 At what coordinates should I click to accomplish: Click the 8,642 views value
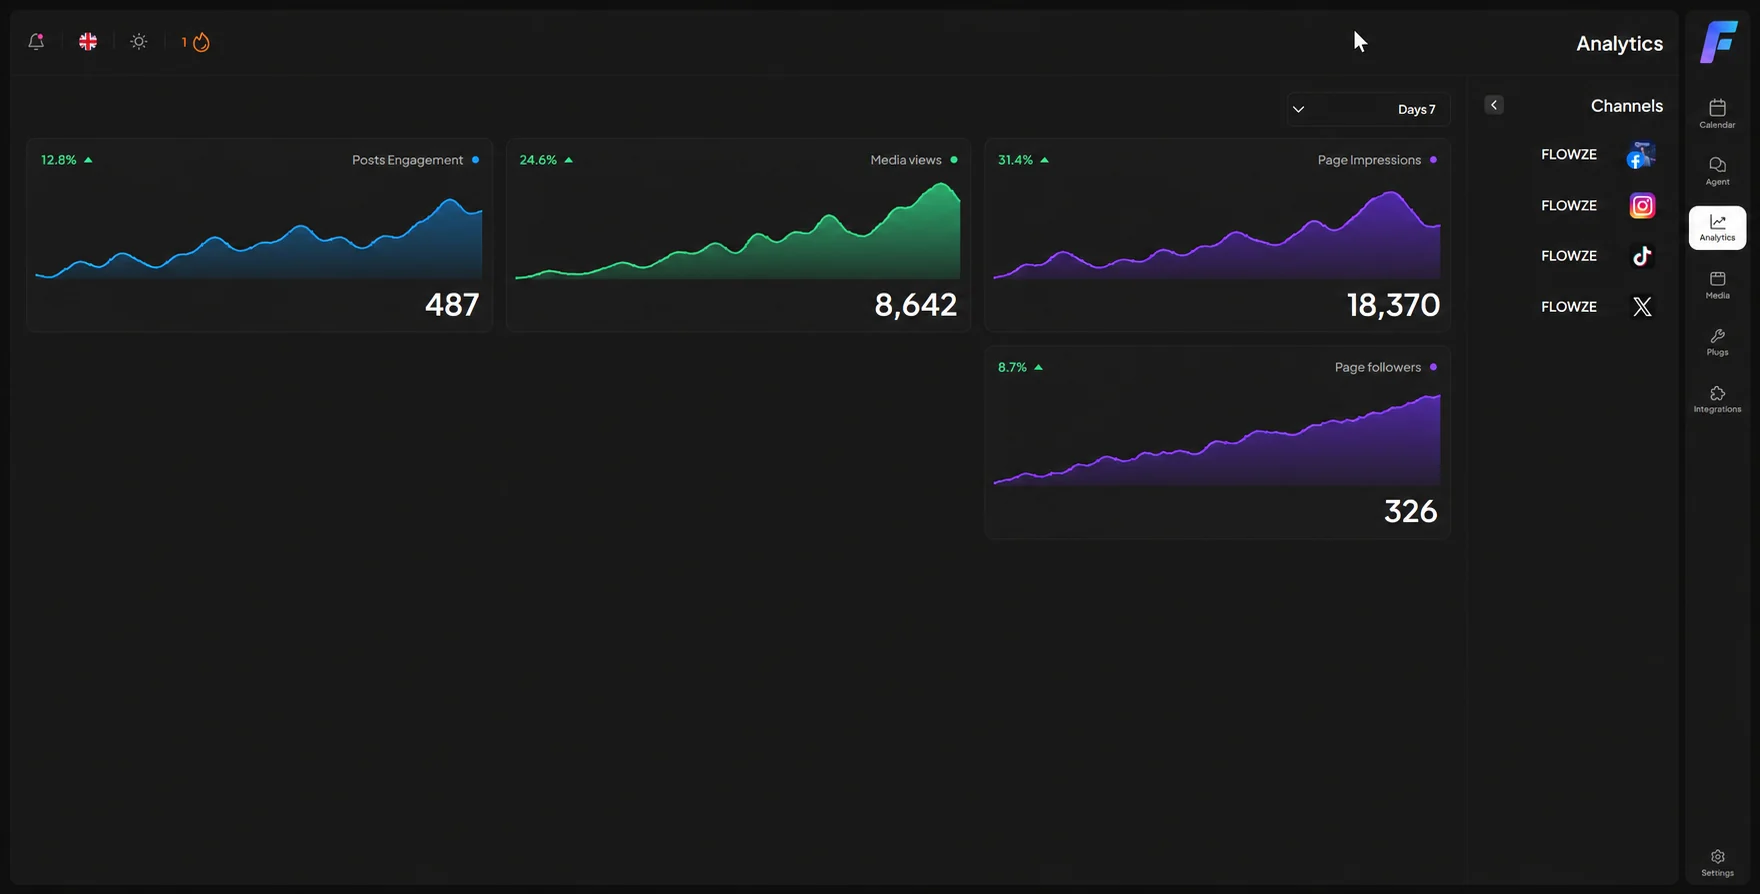click(x=916, y=304)
